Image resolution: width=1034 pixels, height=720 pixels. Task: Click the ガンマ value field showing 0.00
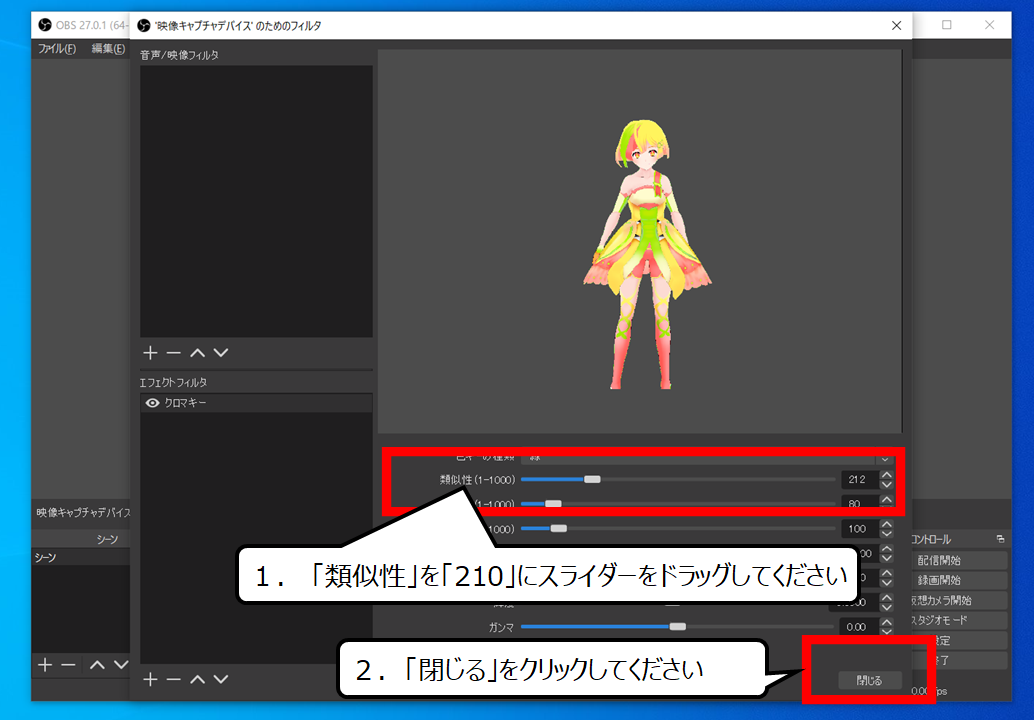click(x=859, y=626)
